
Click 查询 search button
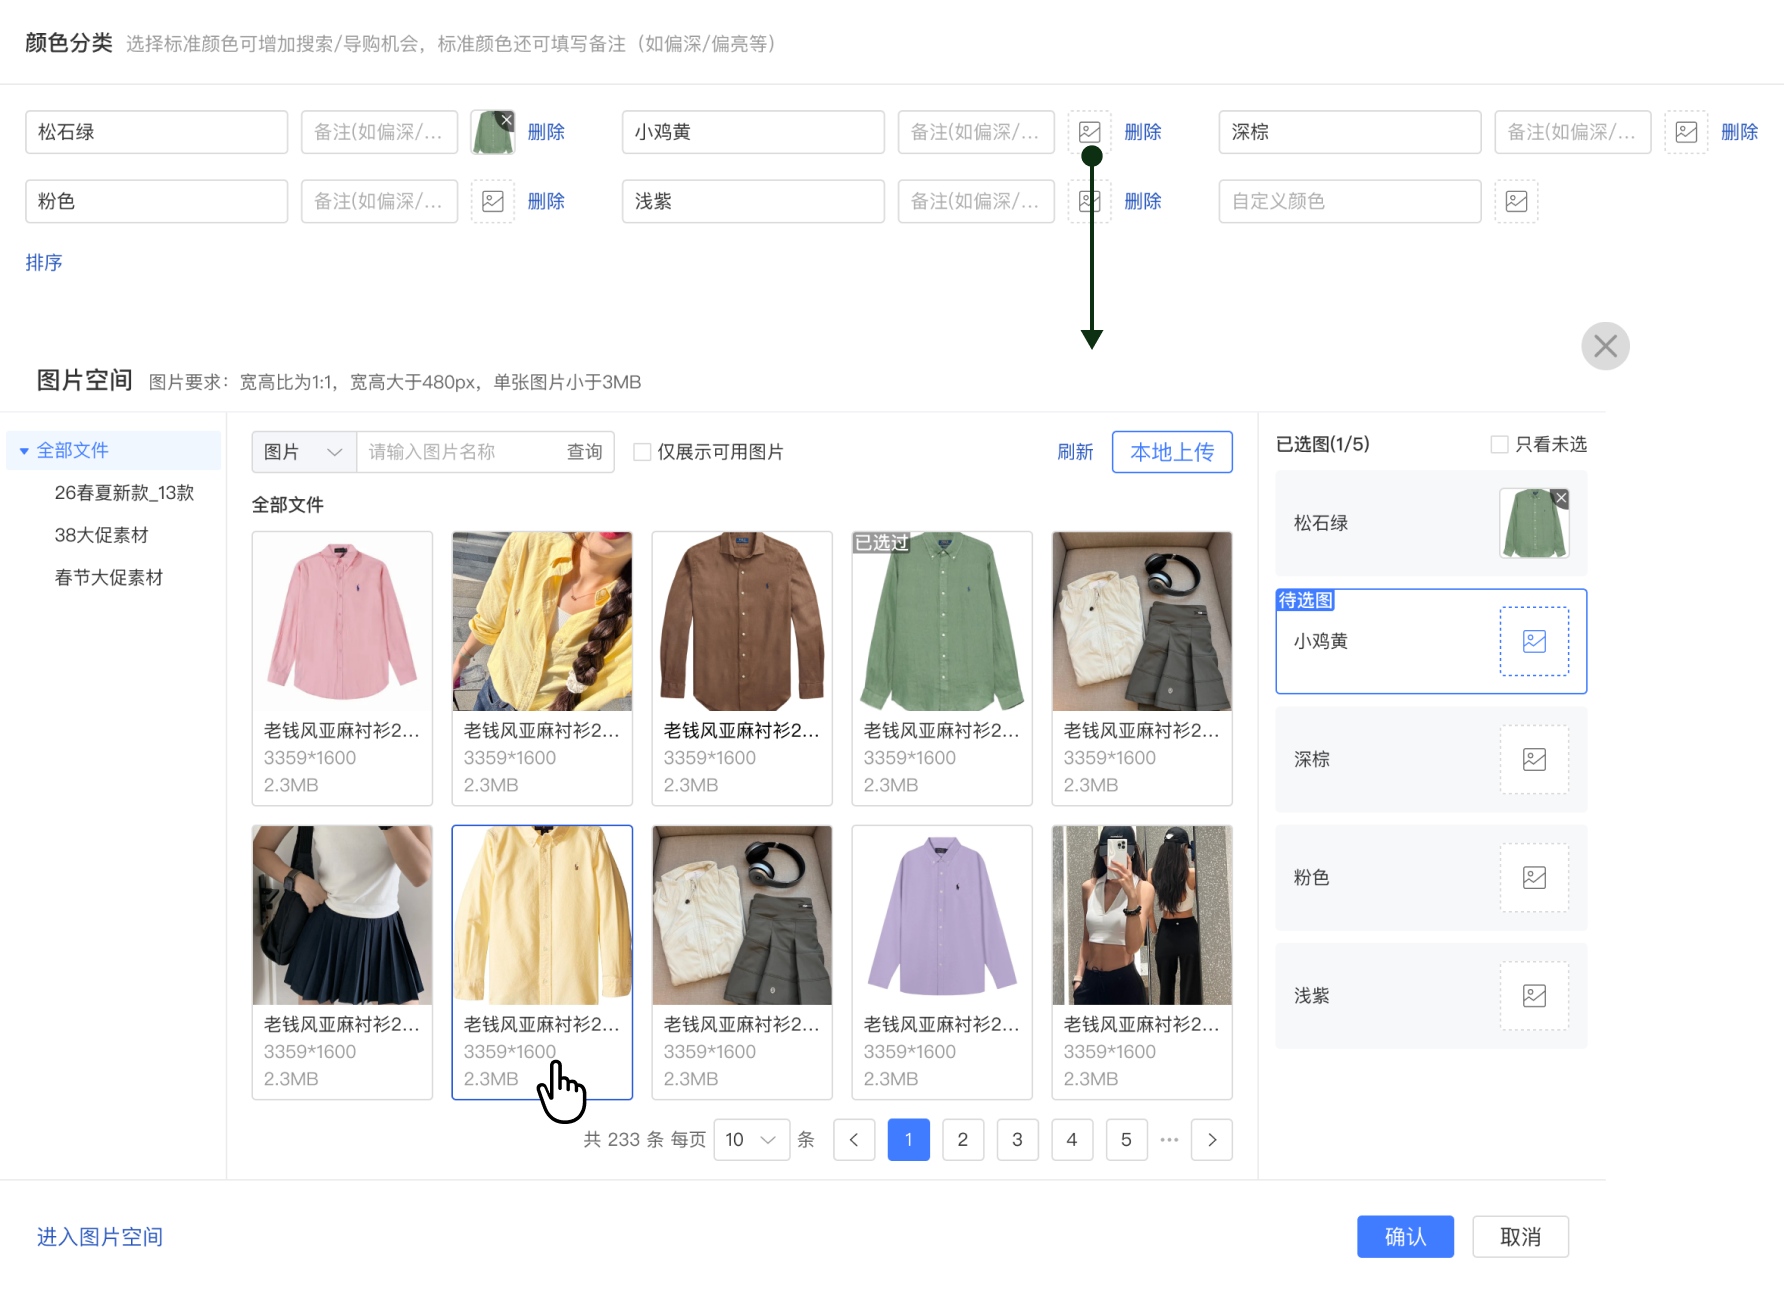[x=585, y=452]
